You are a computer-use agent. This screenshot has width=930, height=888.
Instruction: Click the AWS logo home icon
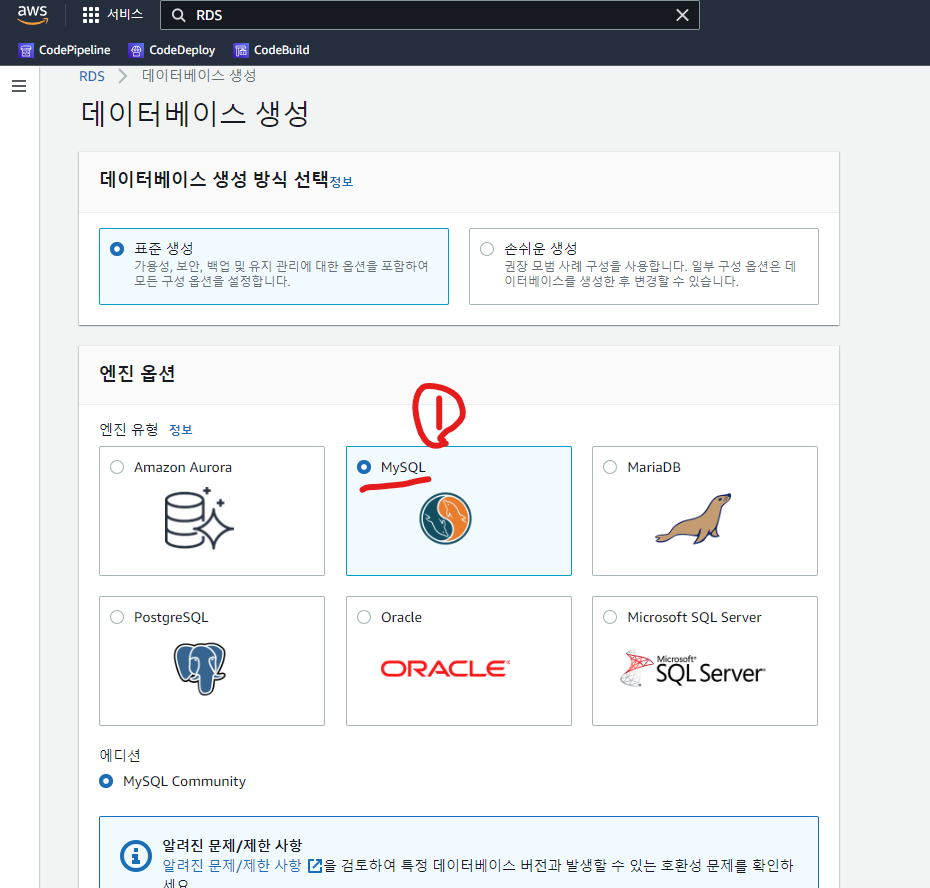click(32, 15)
